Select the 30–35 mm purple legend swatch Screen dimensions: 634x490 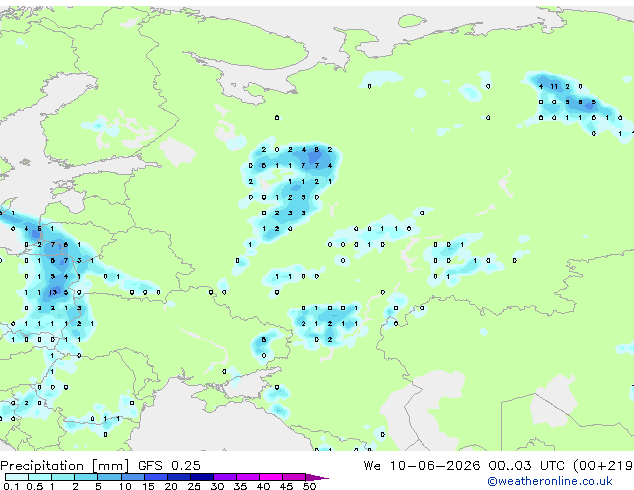[x=224, y=477]
